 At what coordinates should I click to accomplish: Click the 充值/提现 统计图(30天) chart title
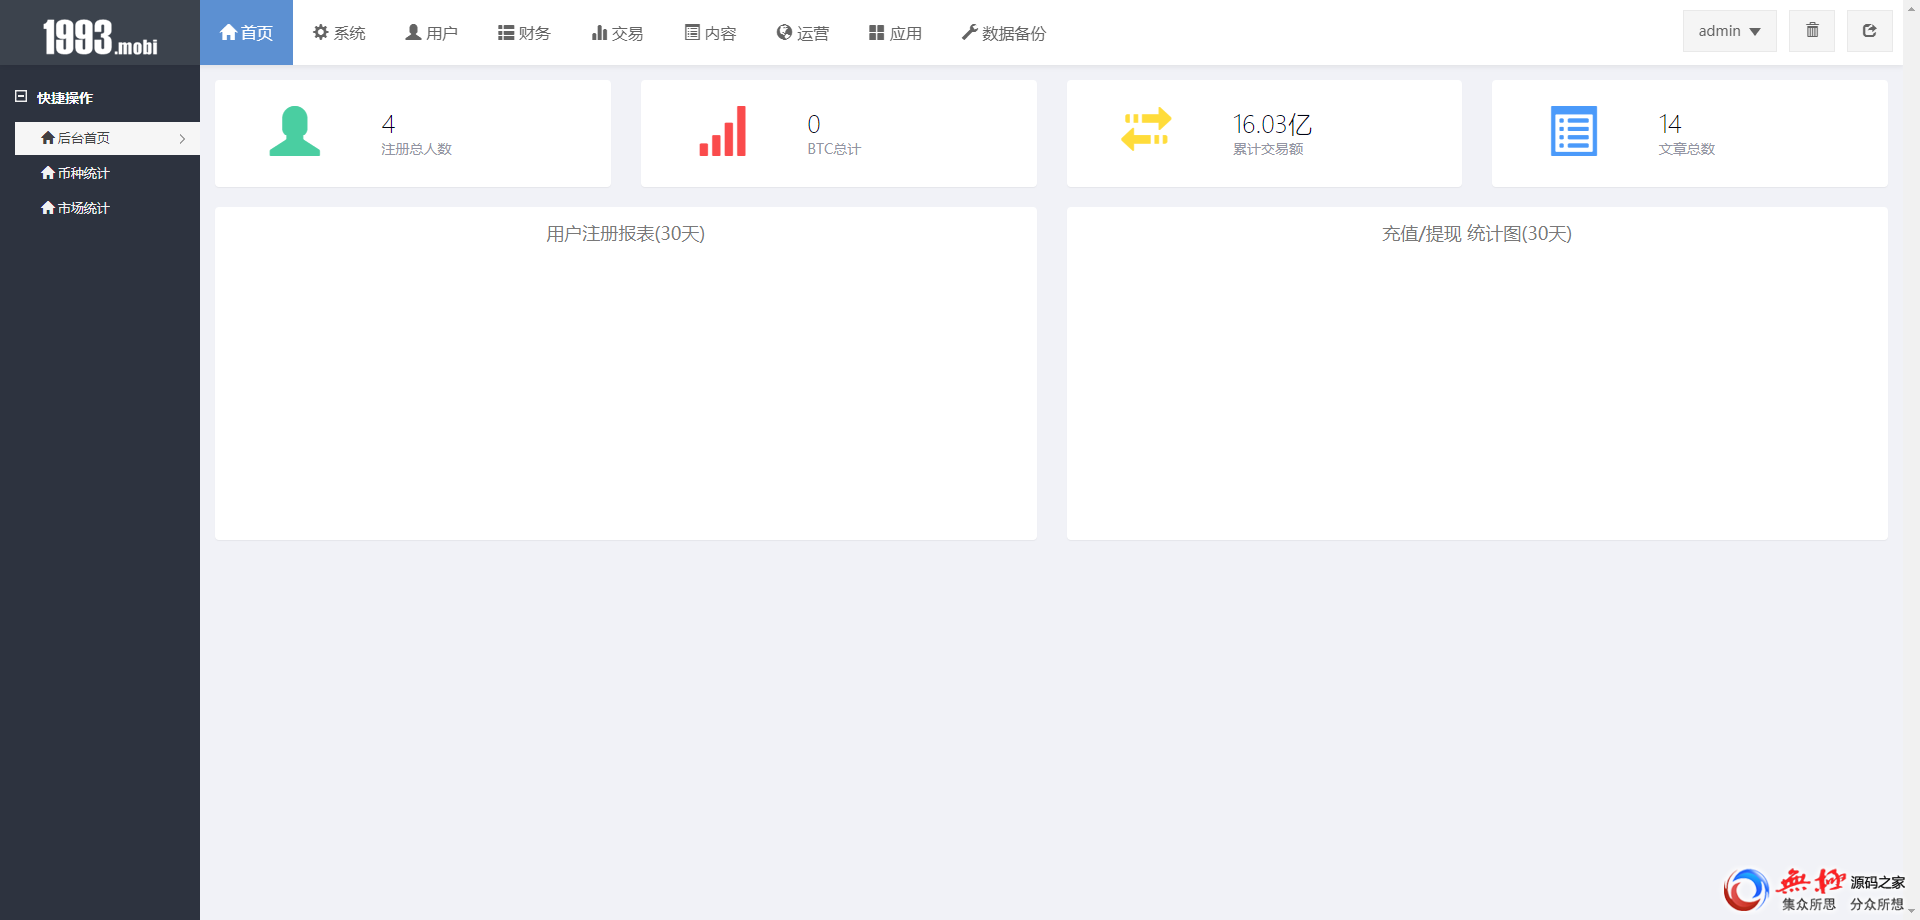(1476, 233)
